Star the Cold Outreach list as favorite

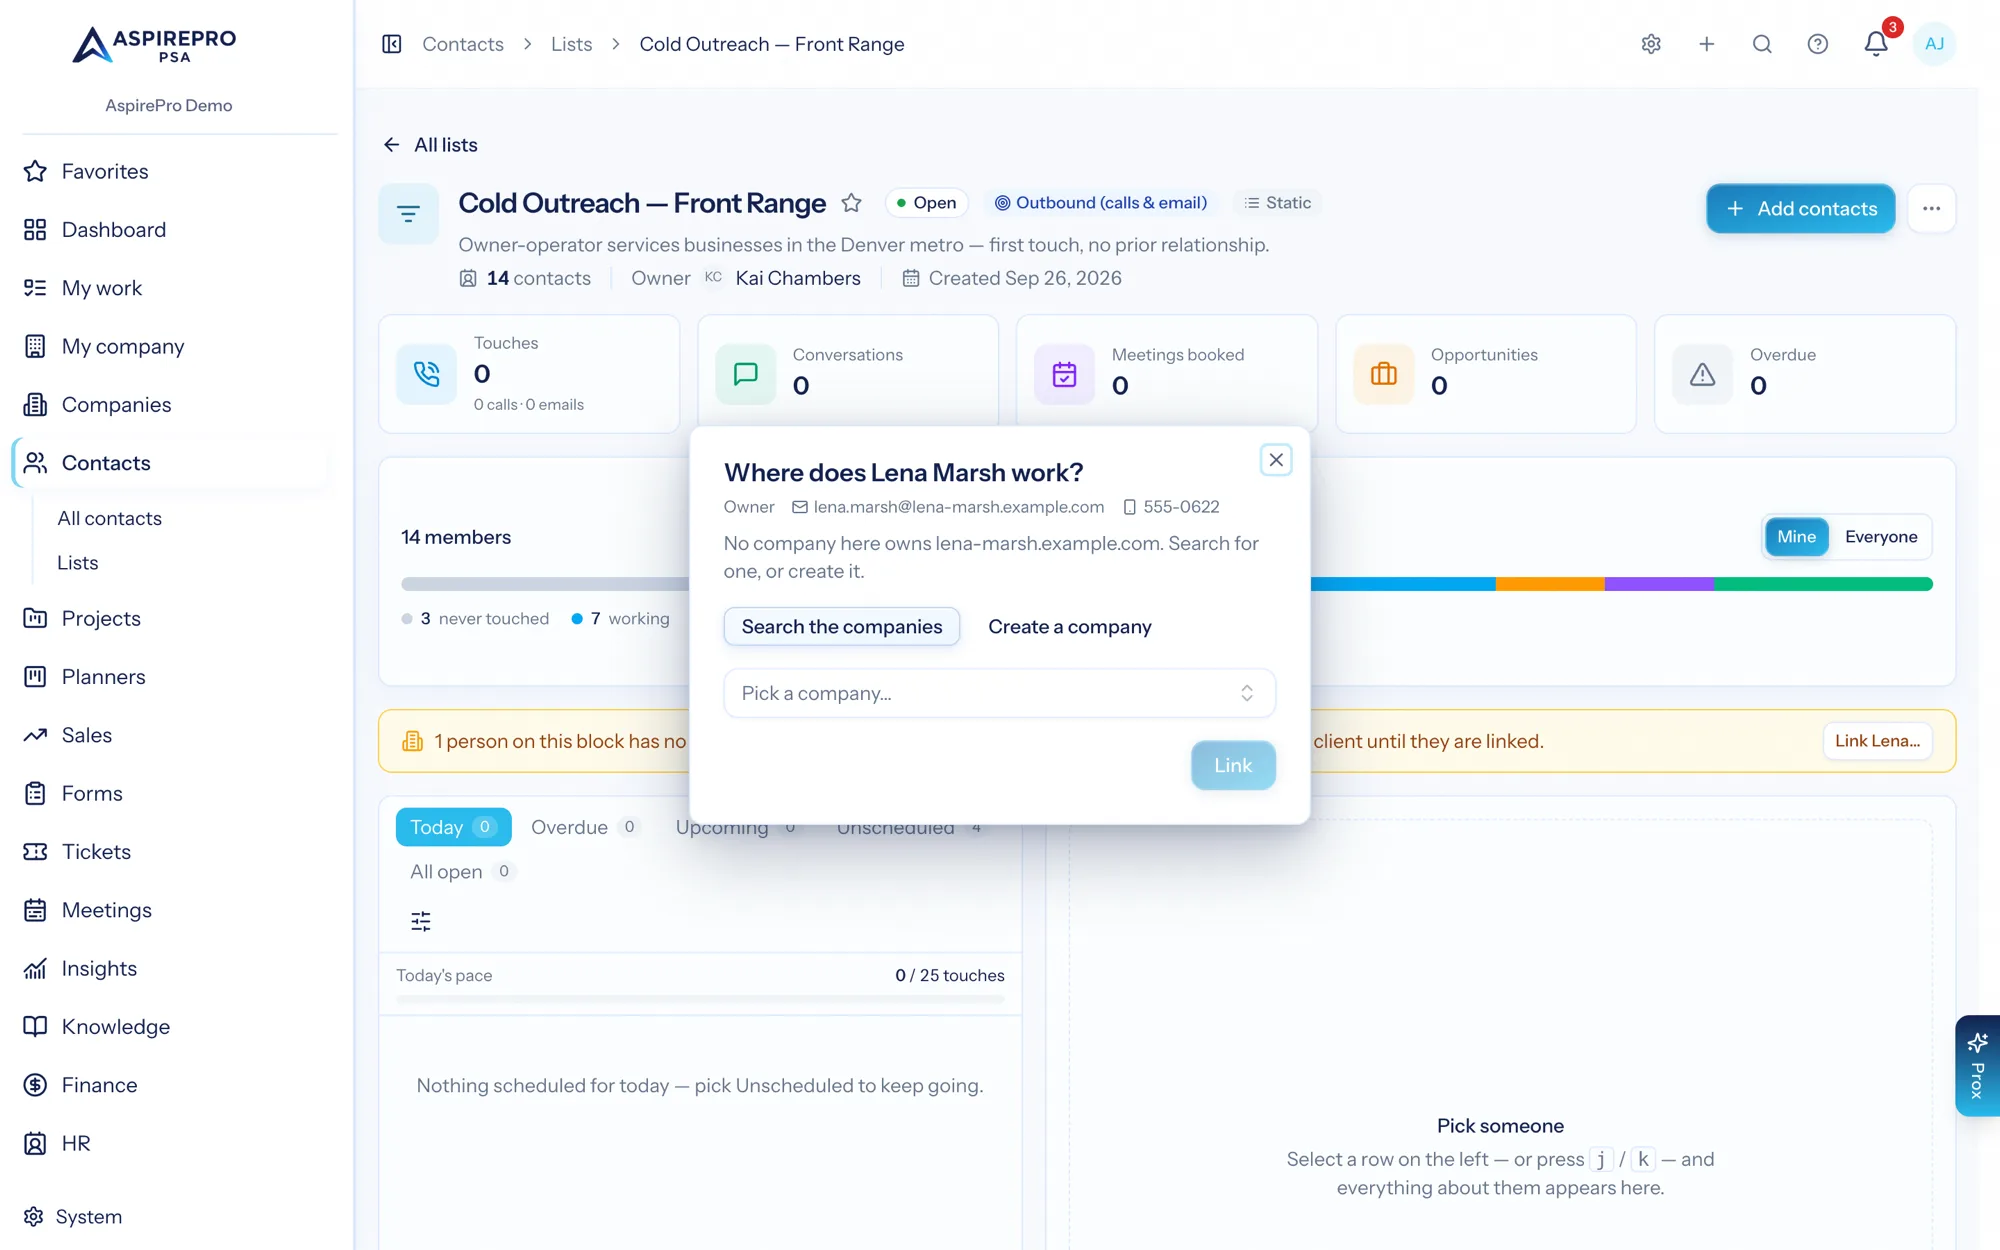[x=851, y=203]
